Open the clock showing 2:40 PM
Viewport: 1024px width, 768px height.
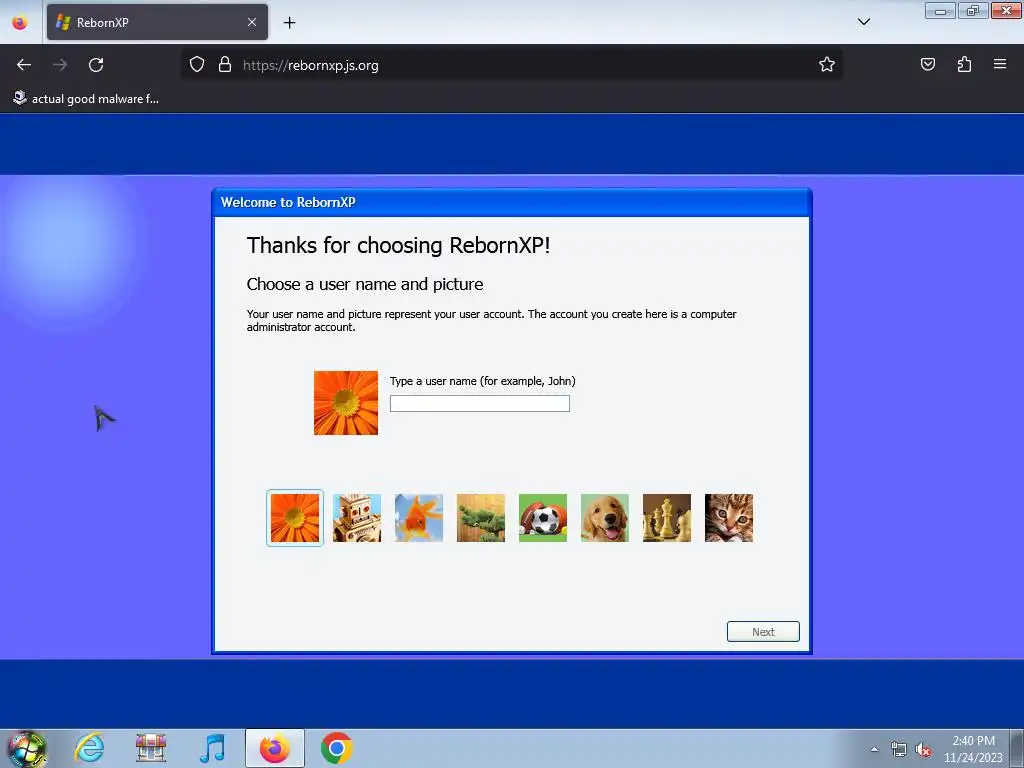(x=973, y=749)
